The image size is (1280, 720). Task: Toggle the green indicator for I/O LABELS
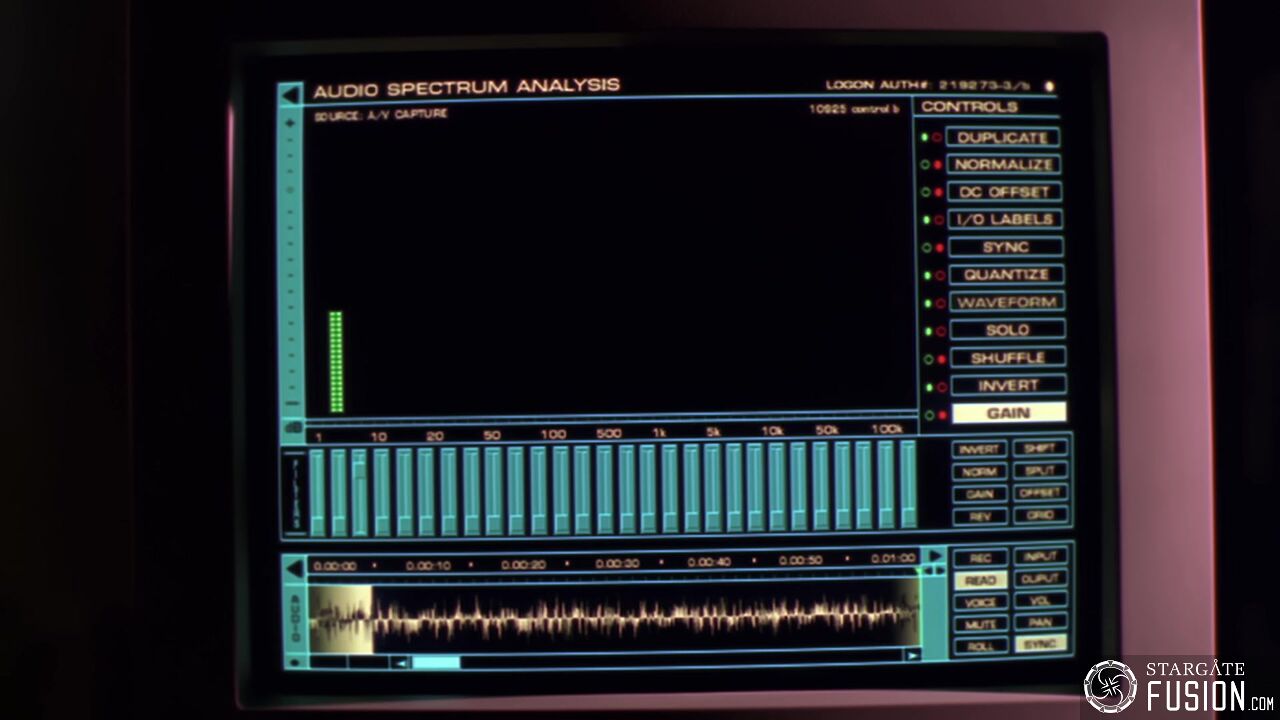927,220
